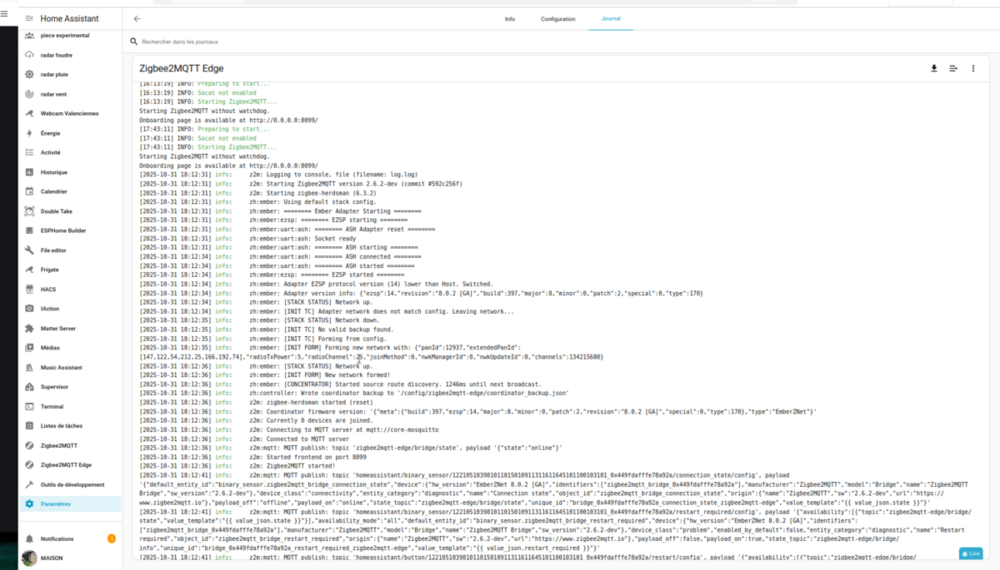Open the Activité list icon
The width and height of the screenshot is (1000, 570).
[x=29, y=152]
